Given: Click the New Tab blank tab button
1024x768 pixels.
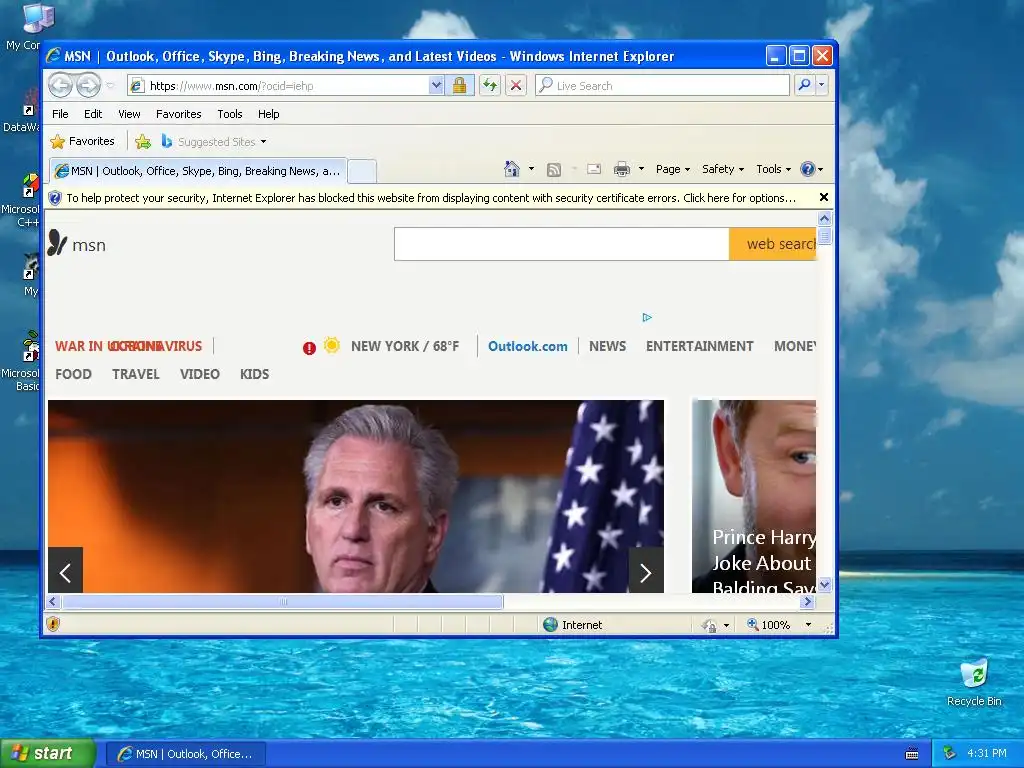Looking at the screenshot, I should point(362,172).
